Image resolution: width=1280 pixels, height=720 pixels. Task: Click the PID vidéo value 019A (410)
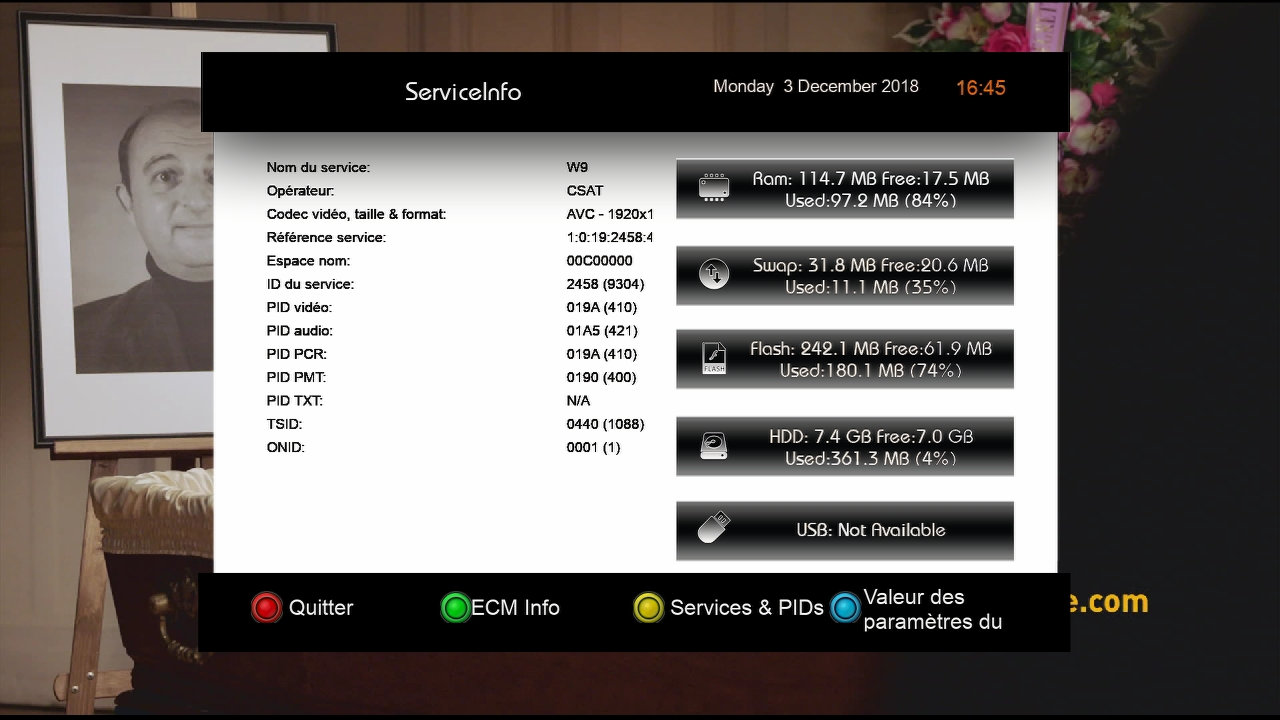[x=601, y=307]
